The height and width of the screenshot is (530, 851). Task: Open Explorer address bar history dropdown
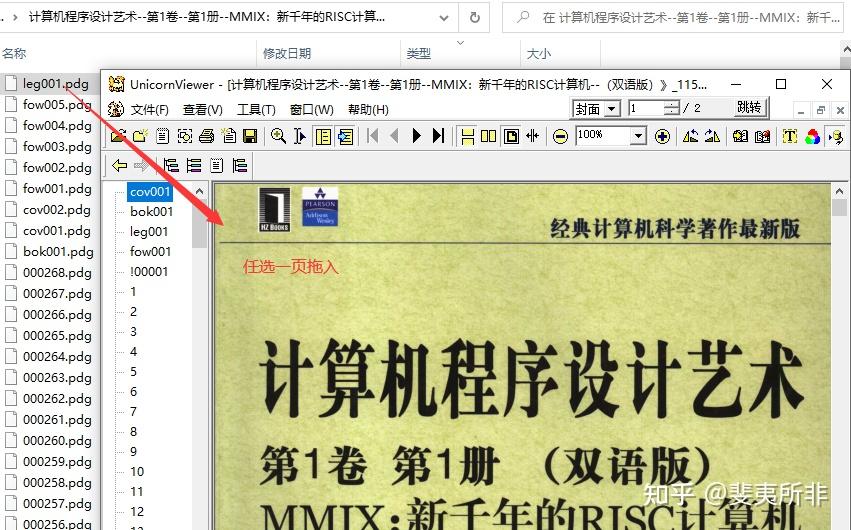[444, 18]
